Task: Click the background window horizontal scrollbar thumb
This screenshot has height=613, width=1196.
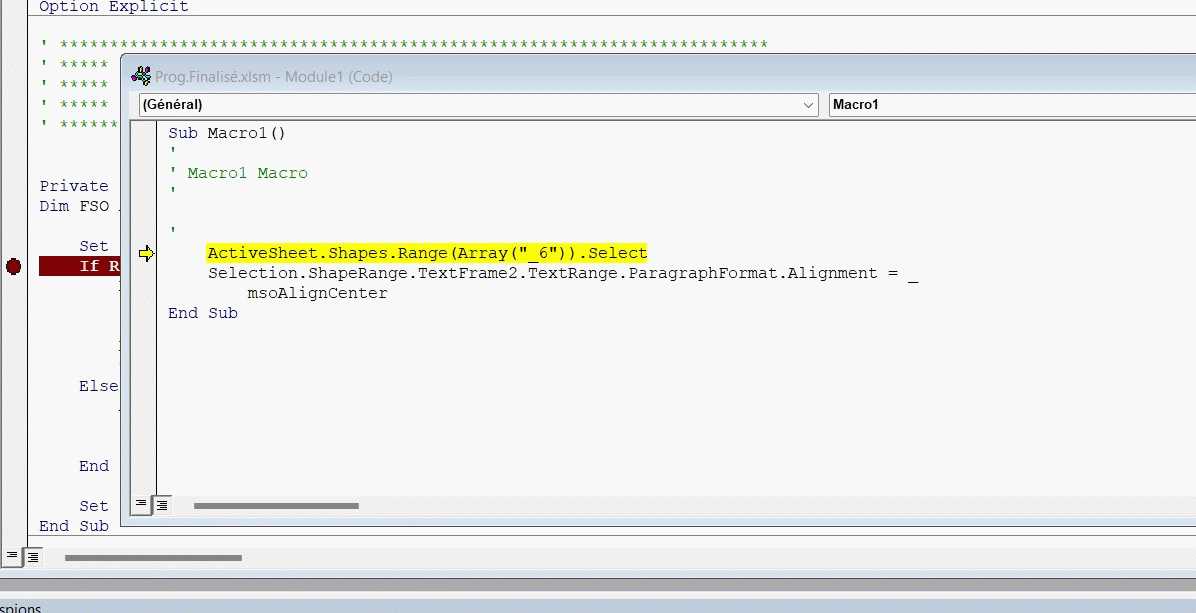Action: coord(153,558)
